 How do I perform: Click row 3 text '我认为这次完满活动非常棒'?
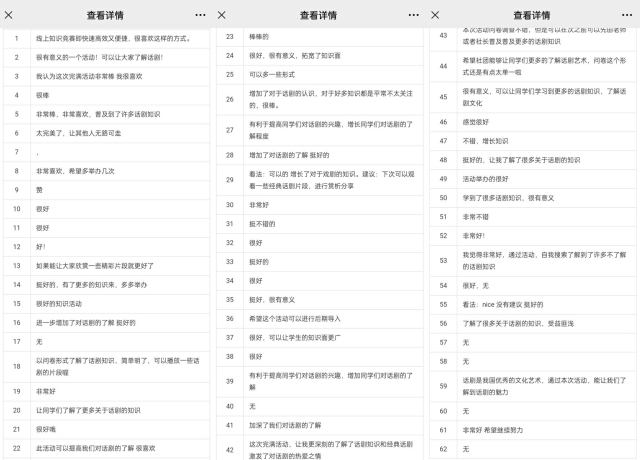click(x=89, y=76)
